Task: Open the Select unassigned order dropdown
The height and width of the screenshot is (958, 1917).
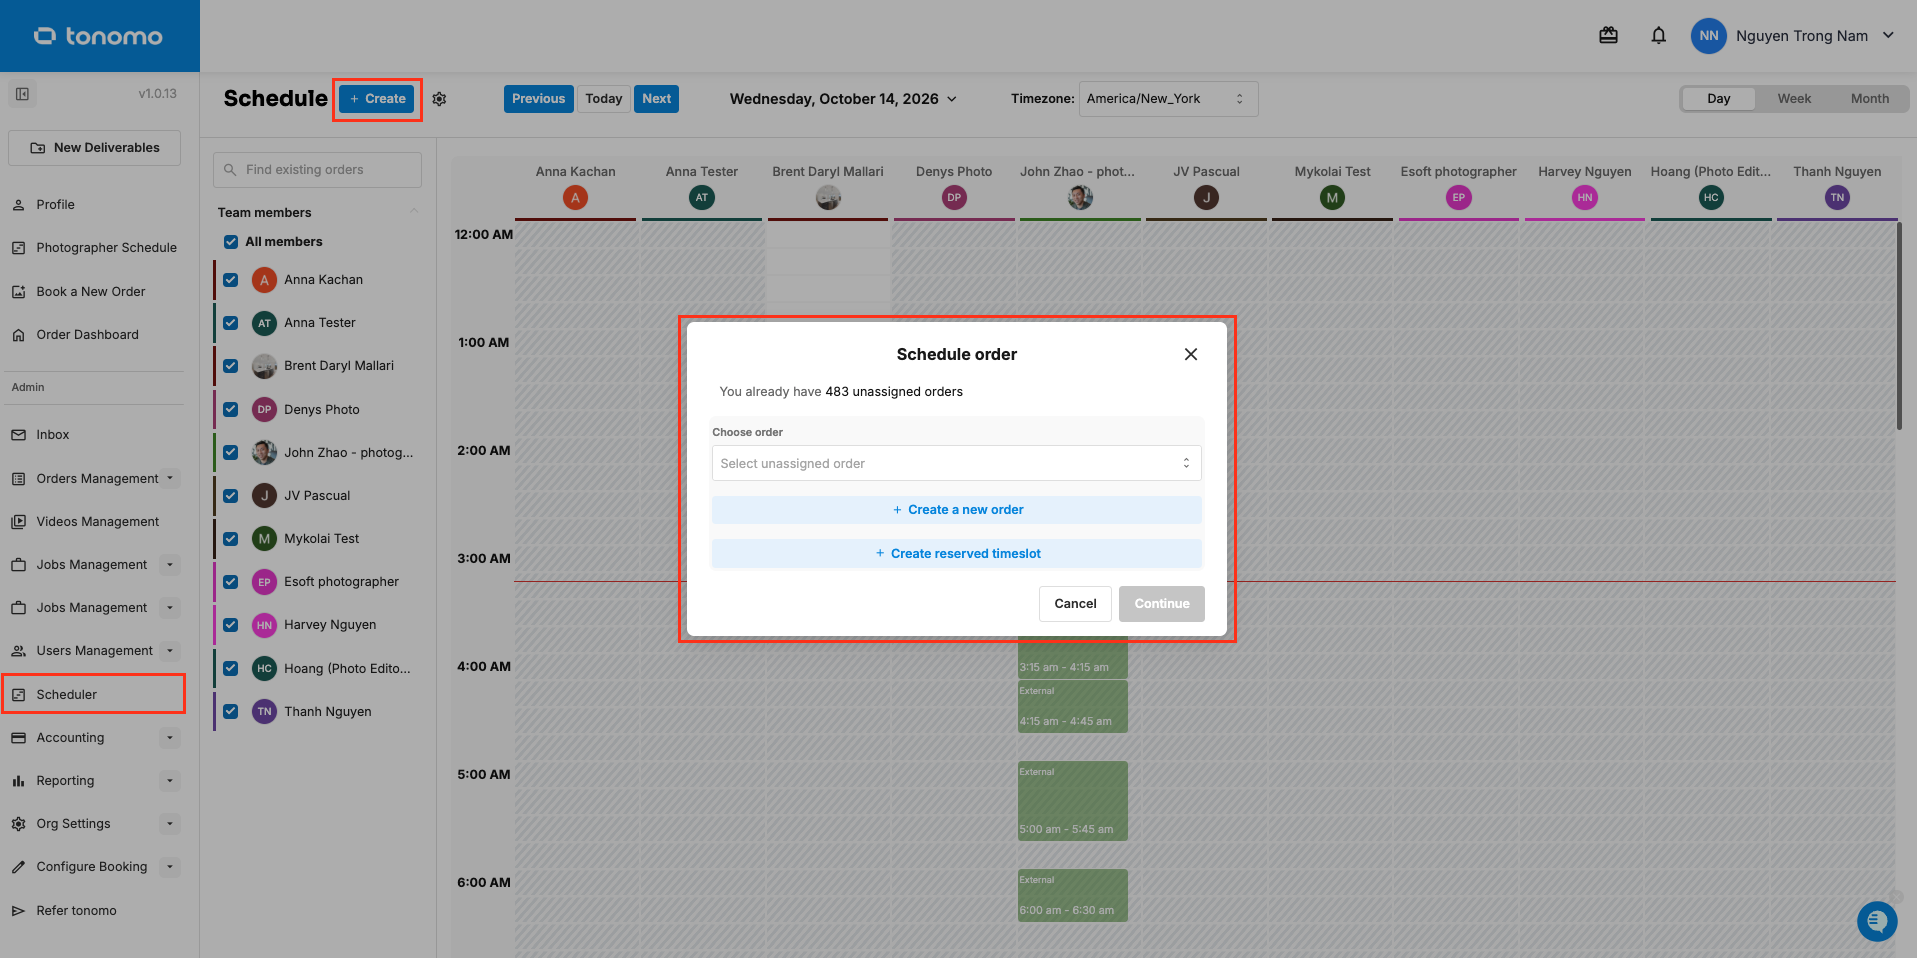Action: (x=956, y=463)
